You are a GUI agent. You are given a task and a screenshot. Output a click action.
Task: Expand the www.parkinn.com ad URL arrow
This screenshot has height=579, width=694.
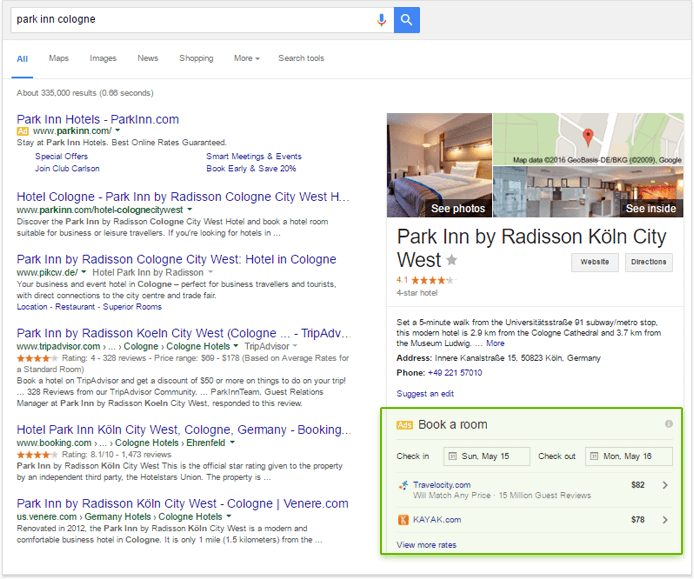(x=117, y=131)
